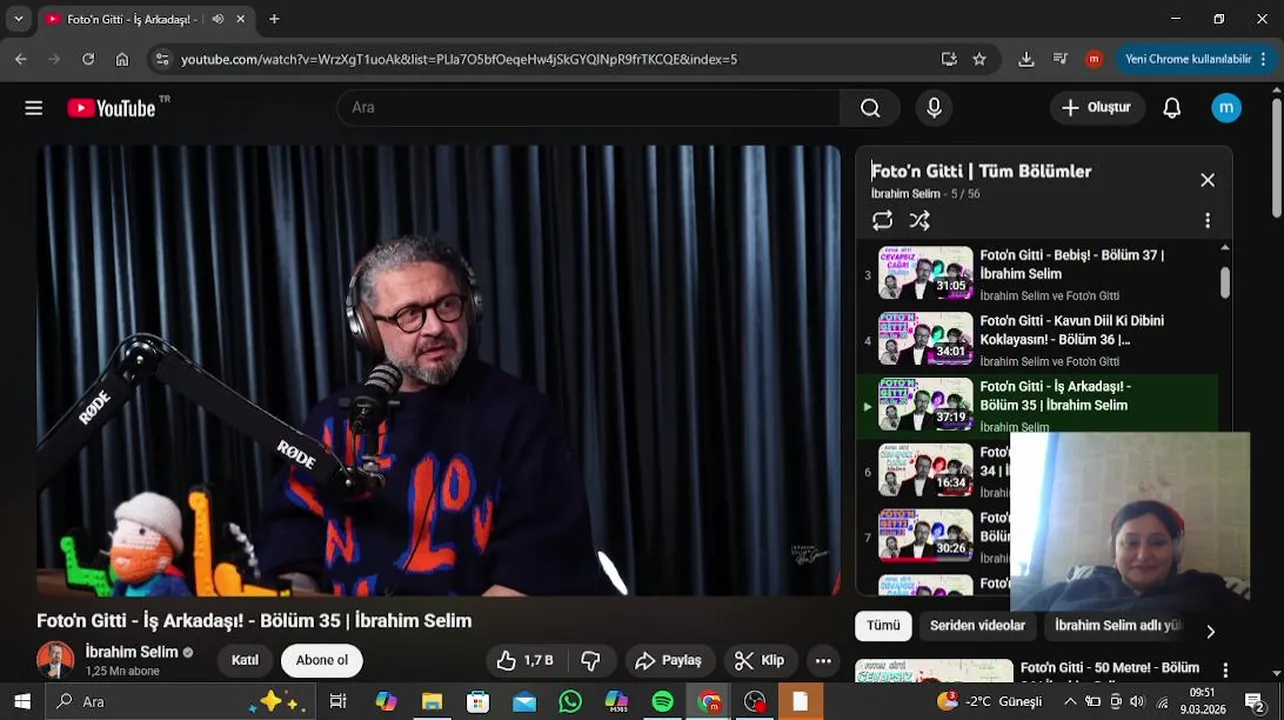This screenshot has width=1284, height=720.
Task: Mute the tab via its audio icon
Action: click(217, 19)
